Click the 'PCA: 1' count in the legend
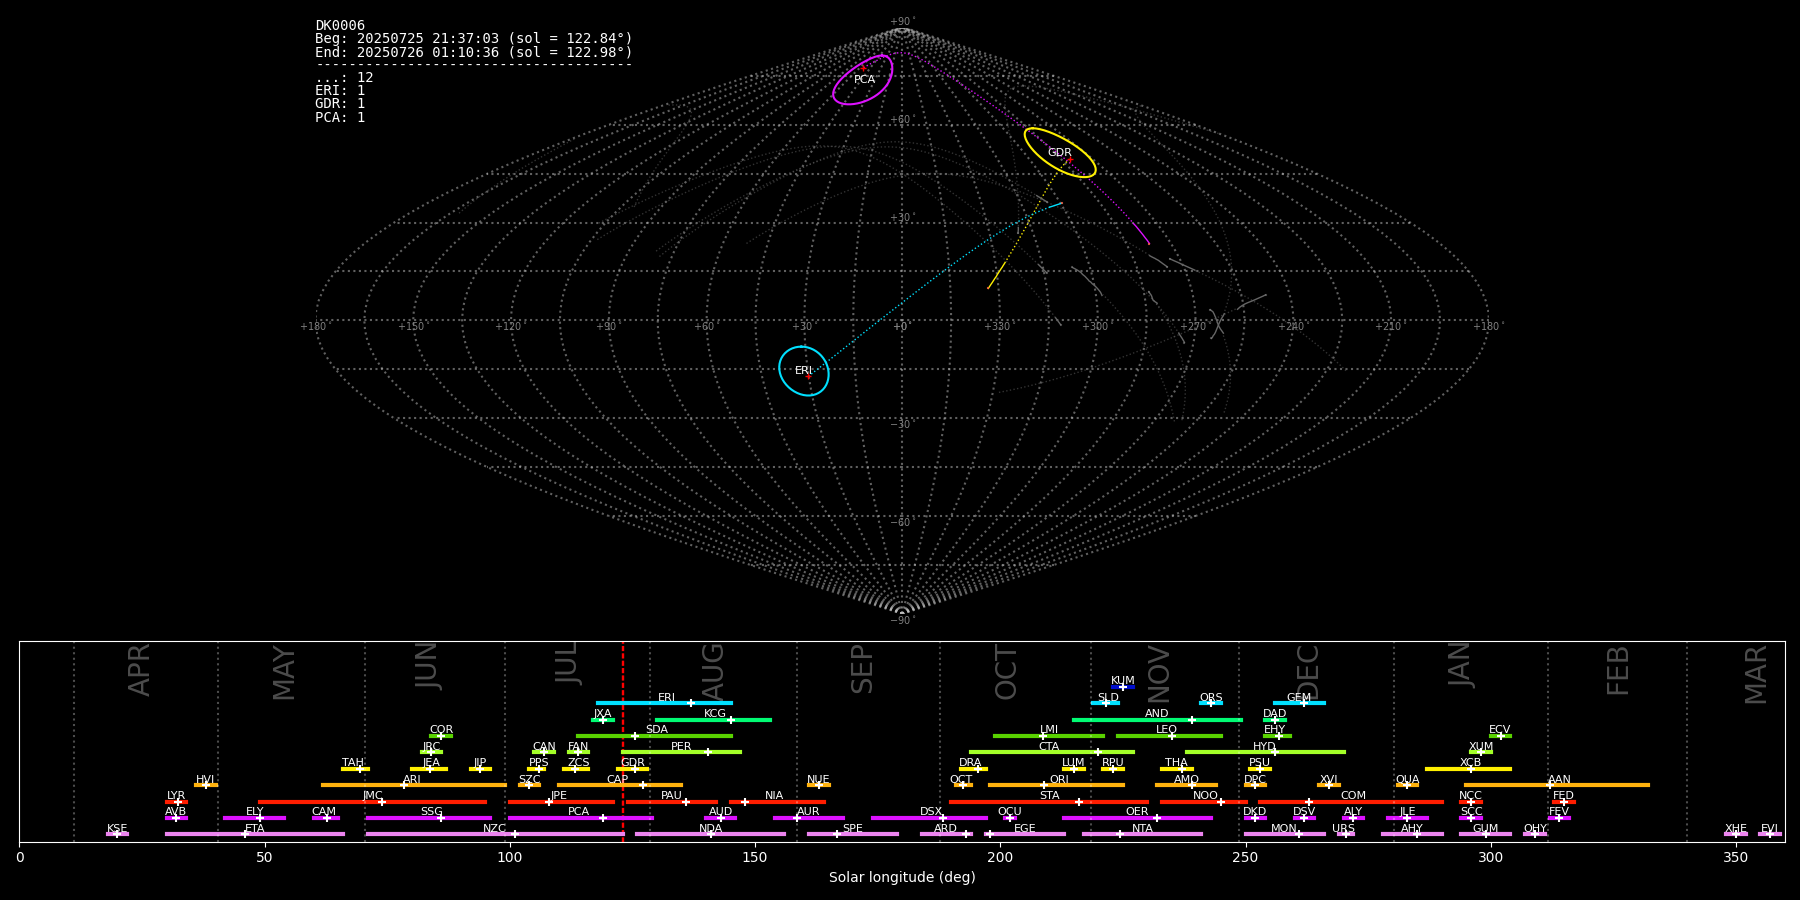This screenshot has height=900, width=1800. point(340,118)
